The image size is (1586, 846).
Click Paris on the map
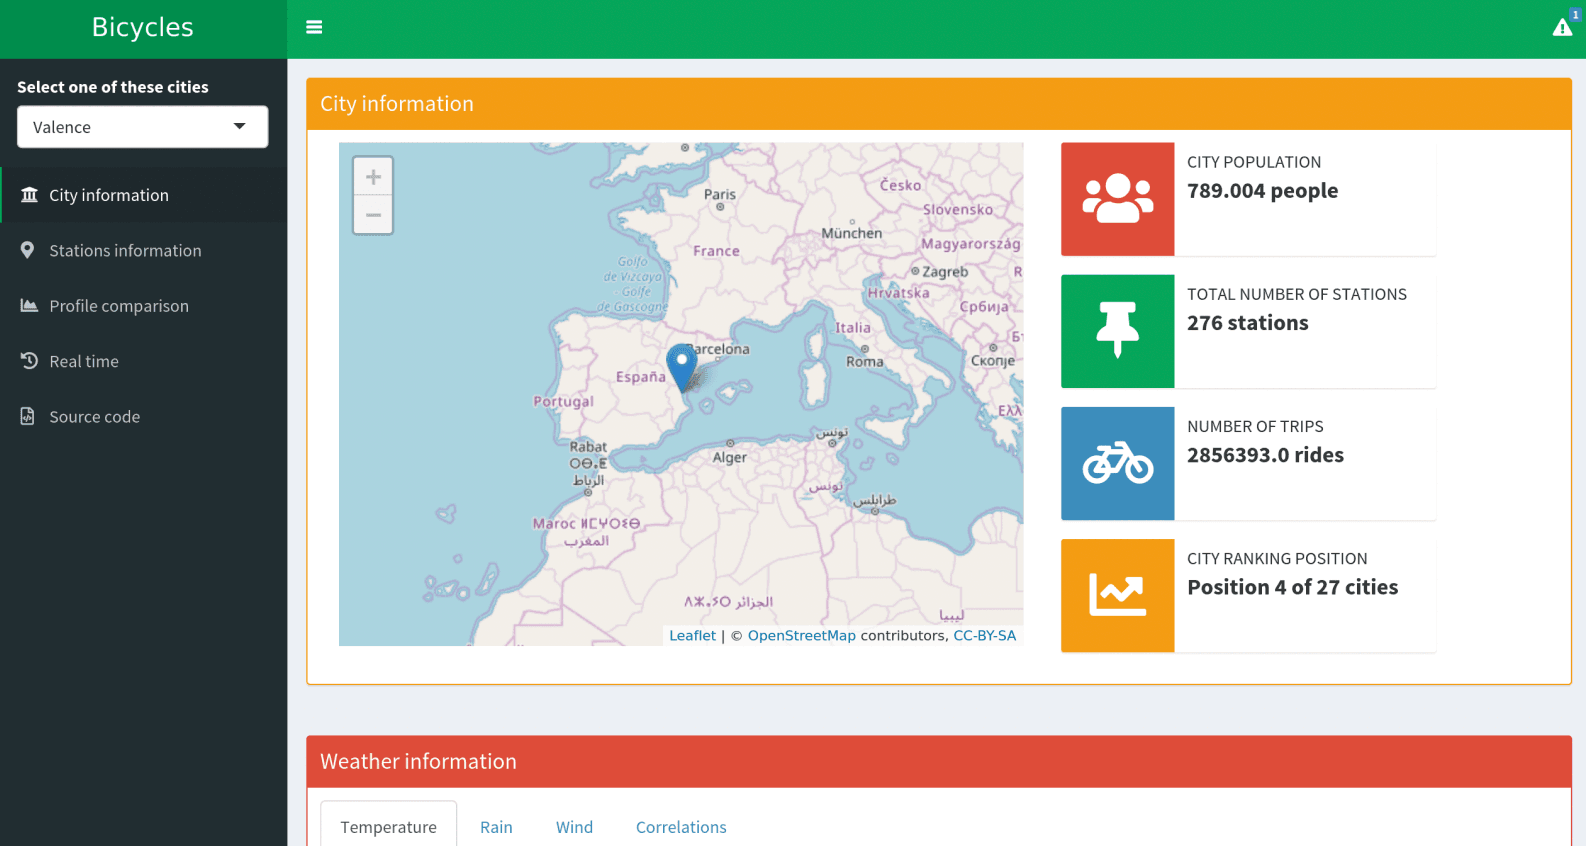coord(720,195)
